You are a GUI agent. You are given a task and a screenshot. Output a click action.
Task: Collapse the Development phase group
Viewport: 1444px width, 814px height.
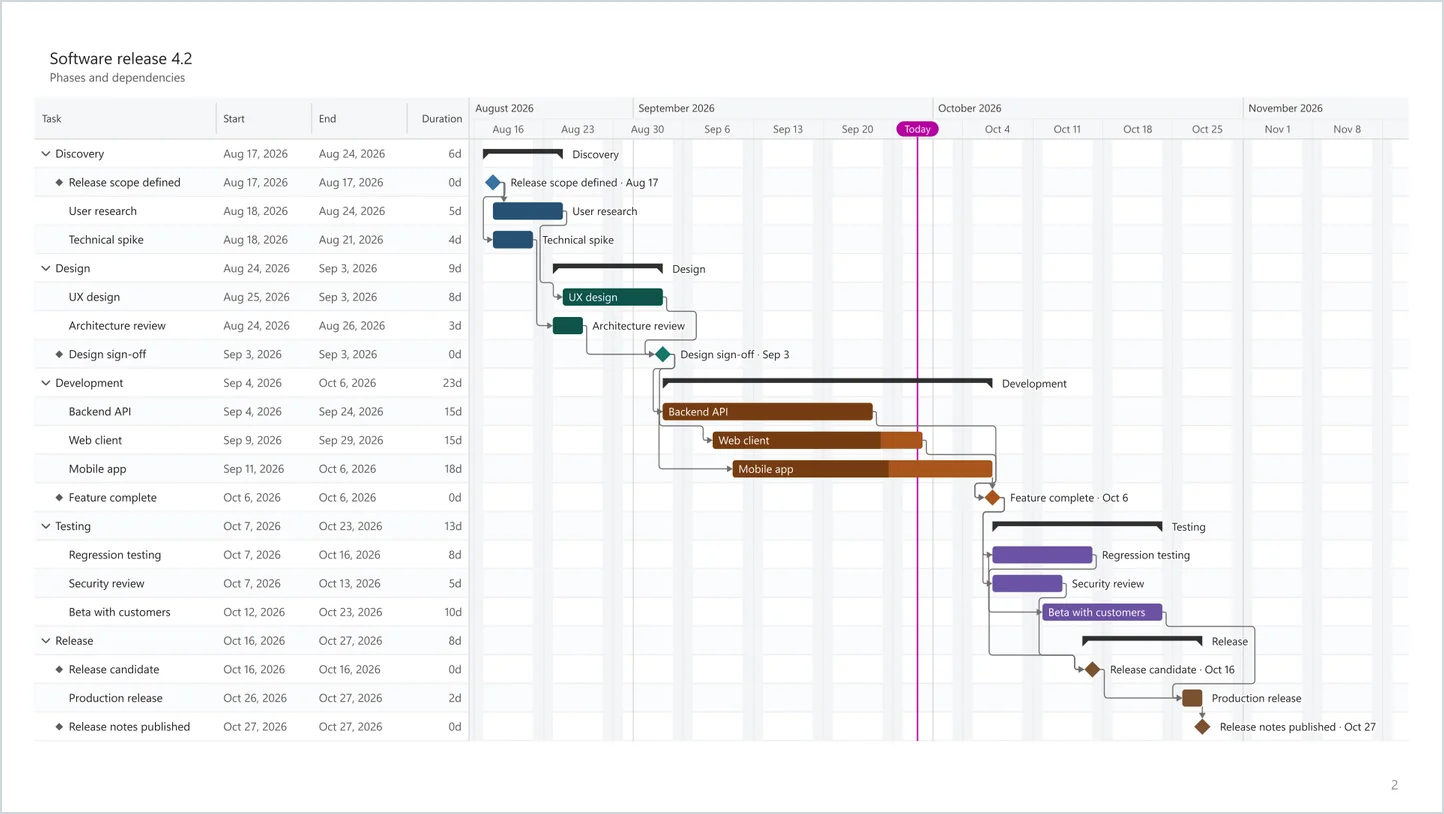tap(46, 383)
